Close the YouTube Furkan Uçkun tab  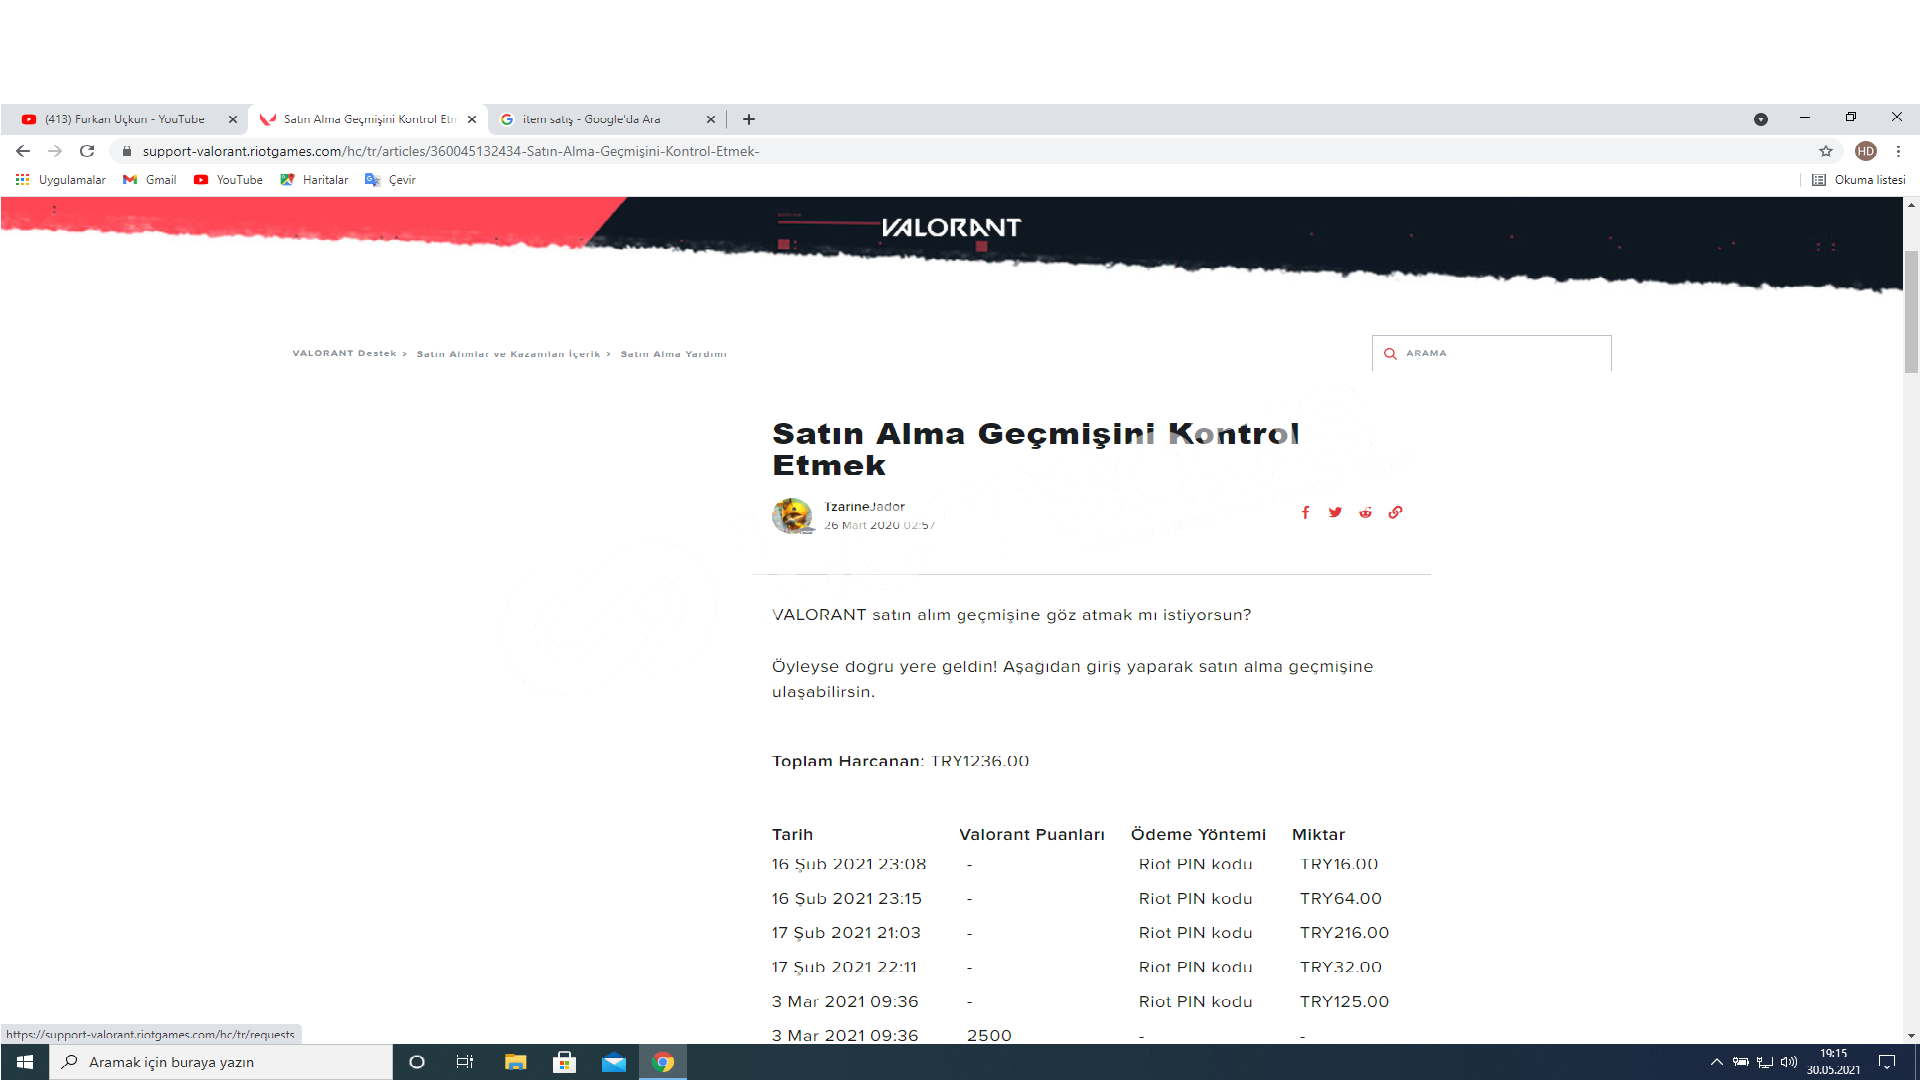tap(232, 119)
